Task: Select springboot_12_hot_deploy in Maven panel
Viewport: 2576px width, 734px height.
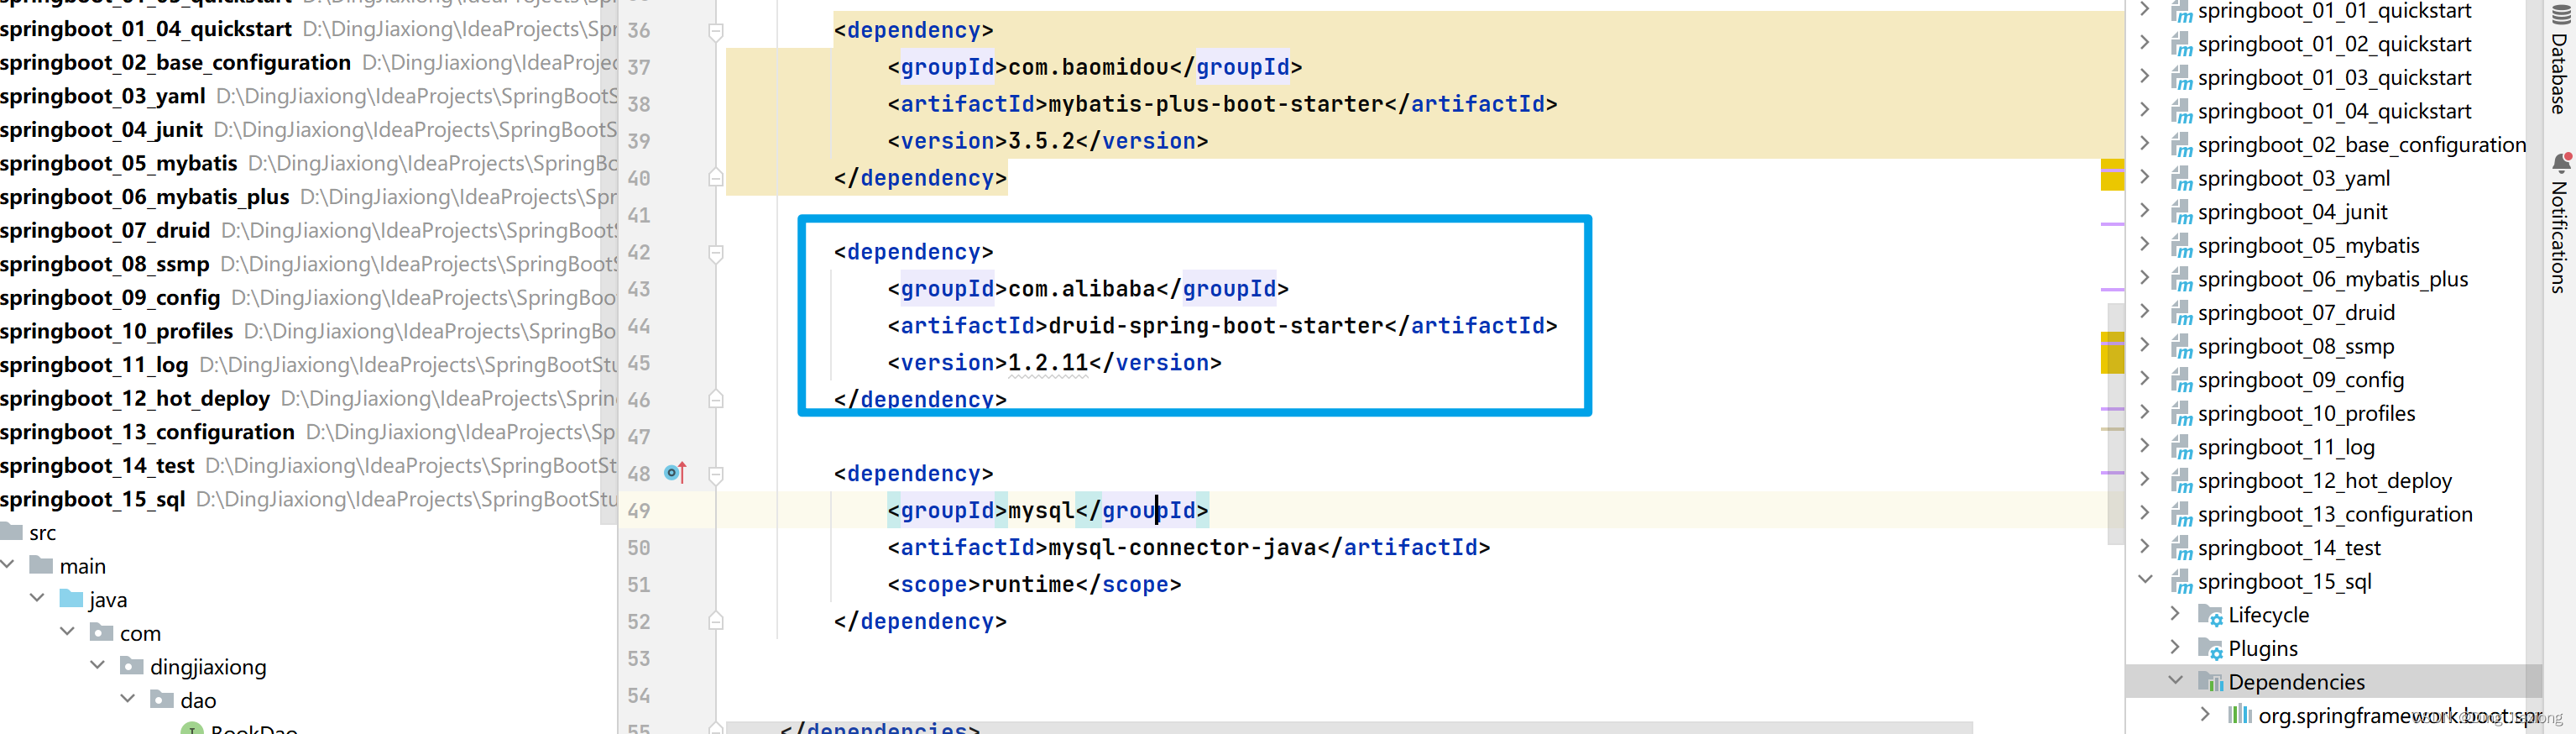Action: pyautogui.click(x=2324, y=481)
